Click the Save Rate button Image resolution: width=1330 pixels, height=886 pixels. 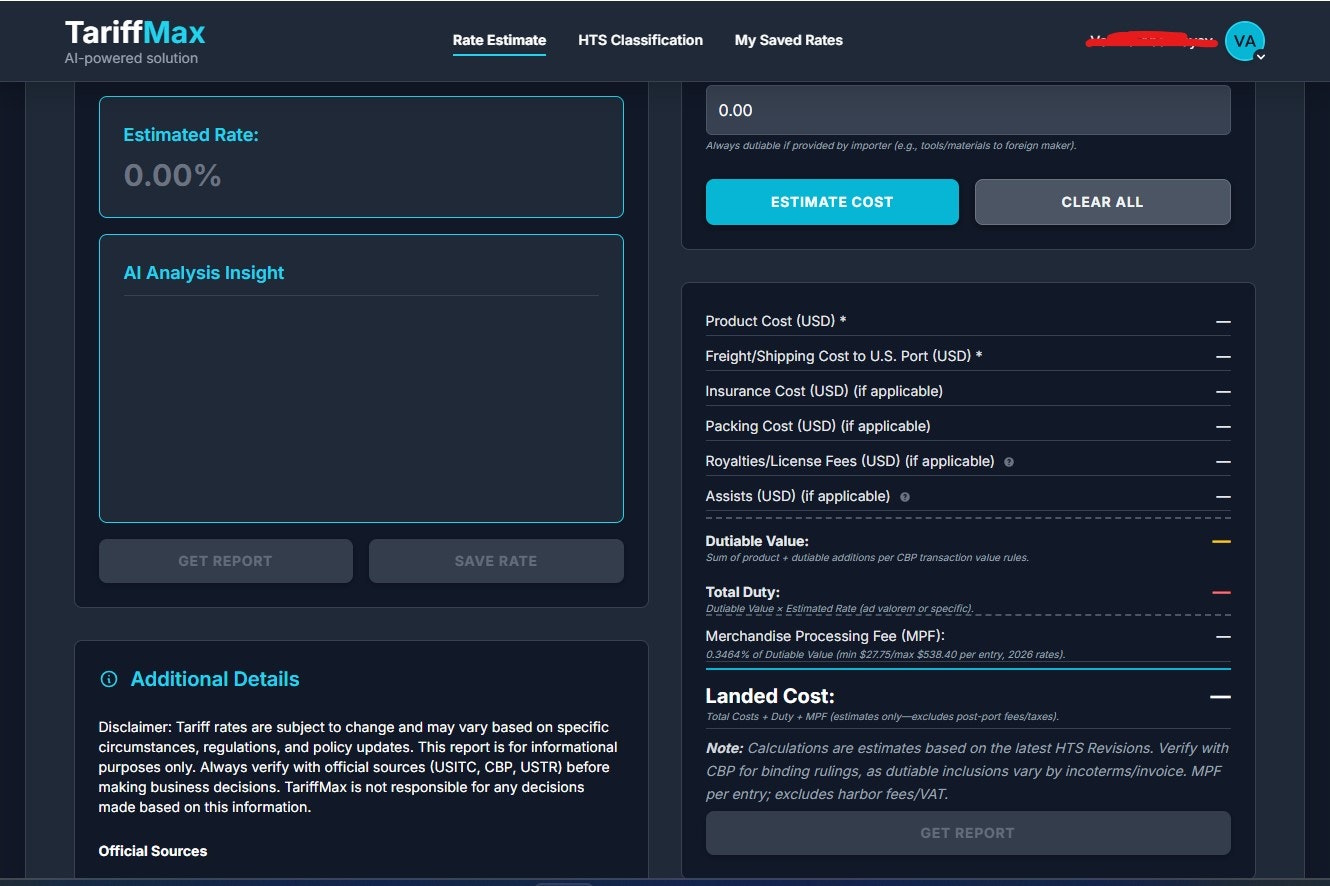[x=496, y=561]
